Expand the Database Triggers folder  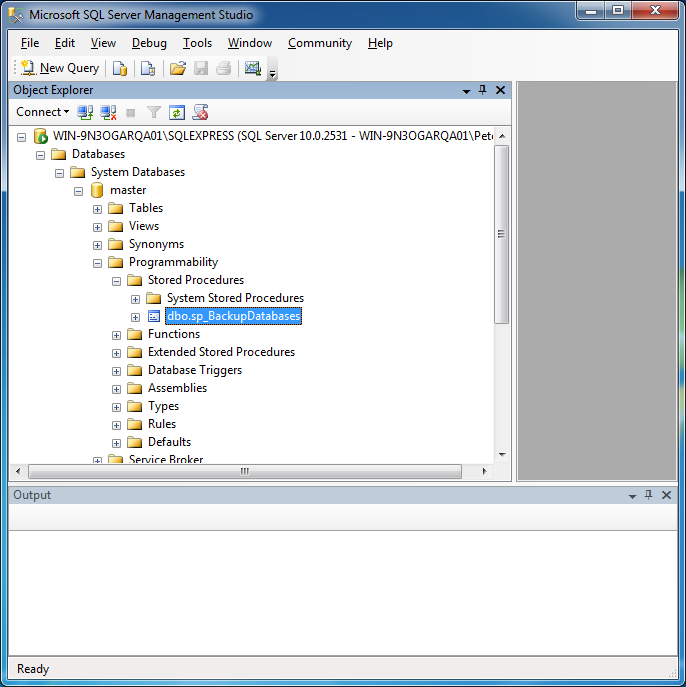pyautogui.click(x=116, y=371)
